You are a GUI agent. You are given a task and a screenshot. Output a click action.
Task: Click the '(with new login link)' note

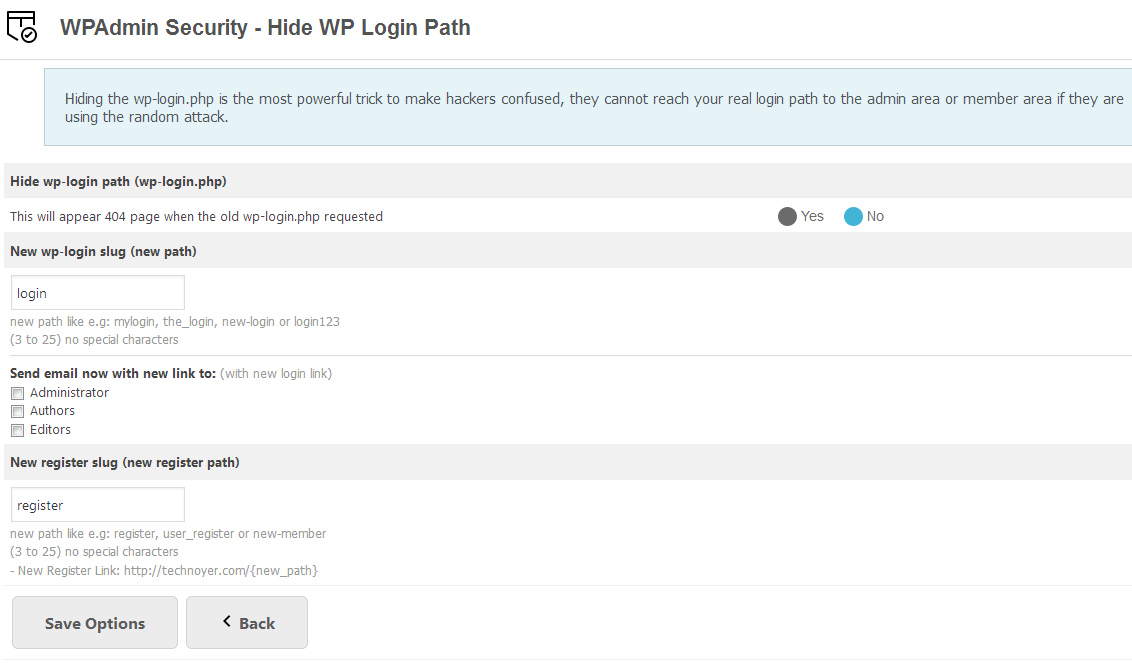point(276,373)
